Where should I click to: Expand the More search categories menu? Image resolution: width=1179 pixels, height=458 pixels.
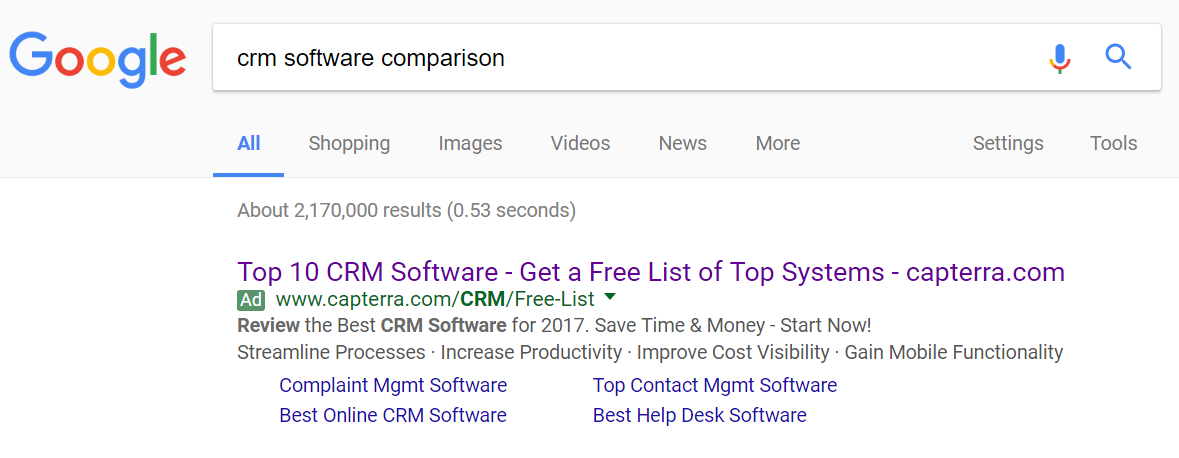[777, 143]
